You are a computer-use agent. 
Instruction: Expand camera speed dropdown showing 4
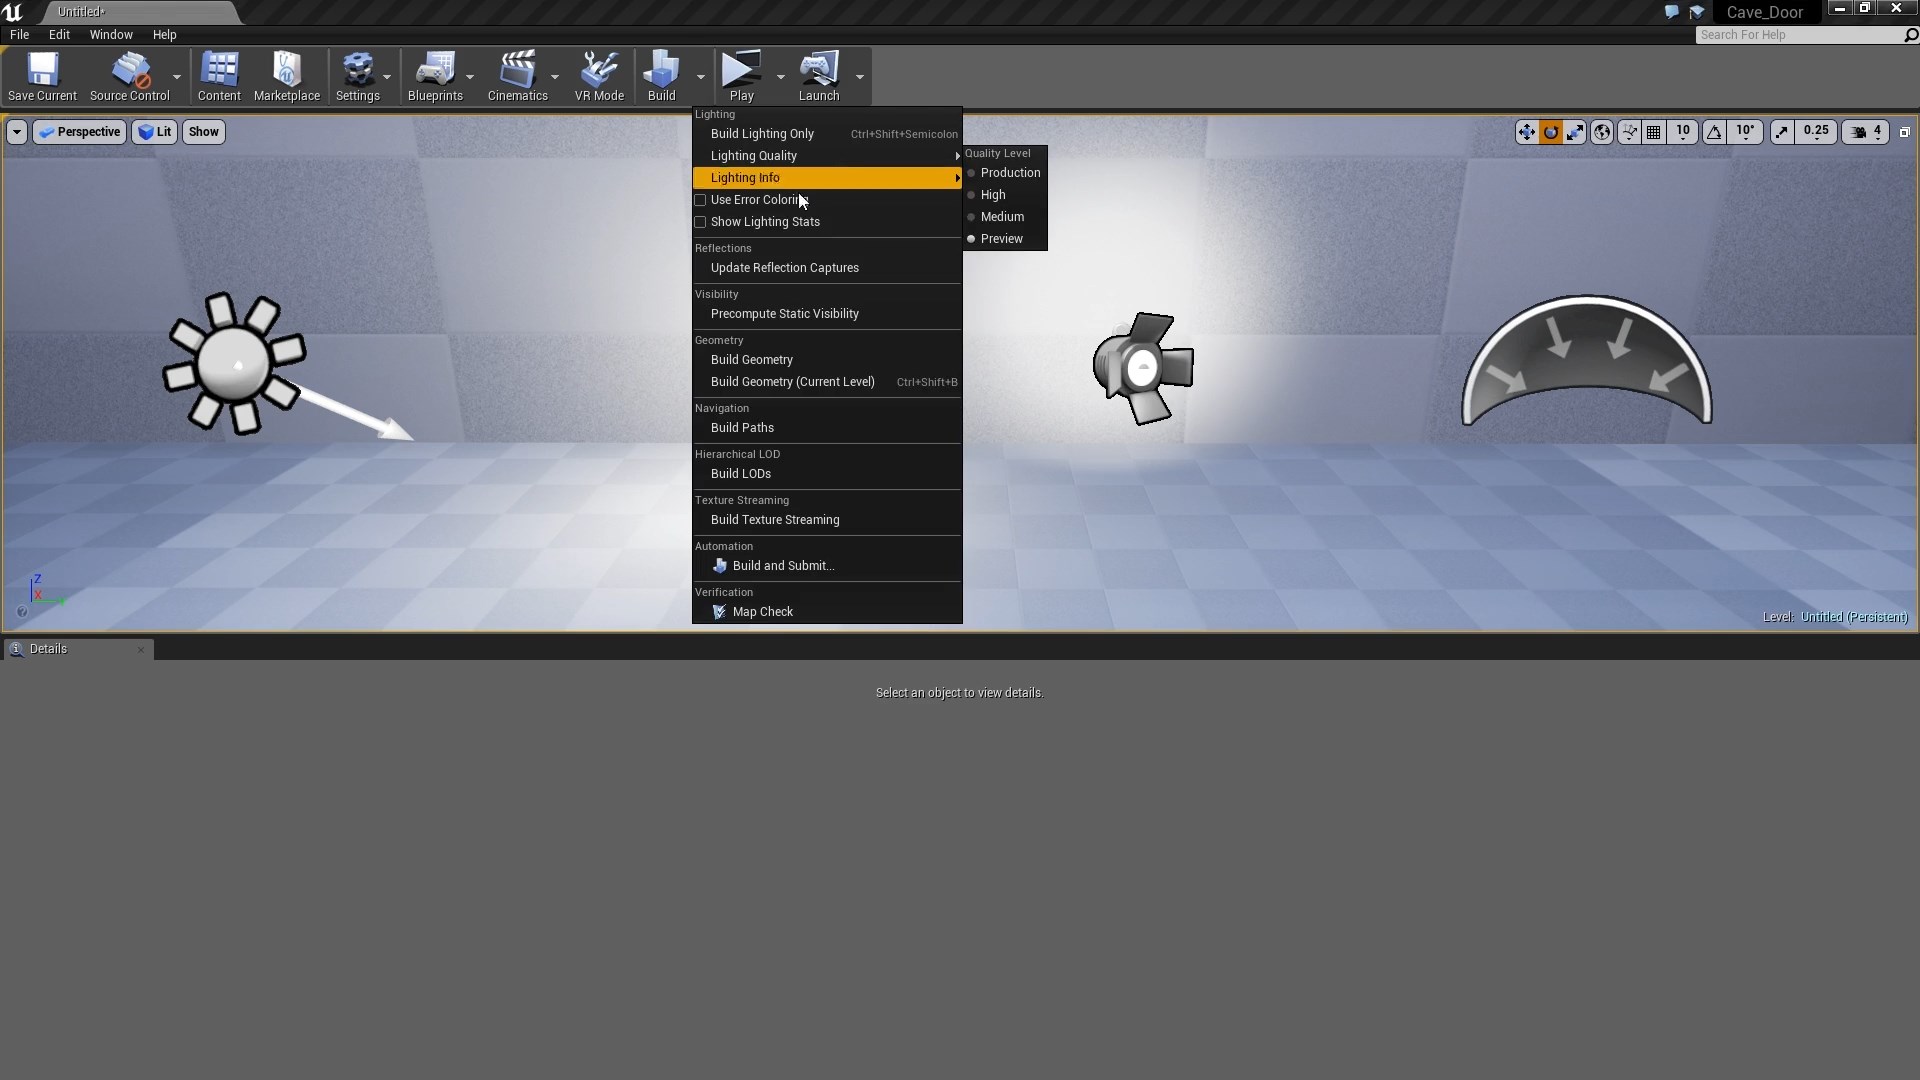point(1867,132)
